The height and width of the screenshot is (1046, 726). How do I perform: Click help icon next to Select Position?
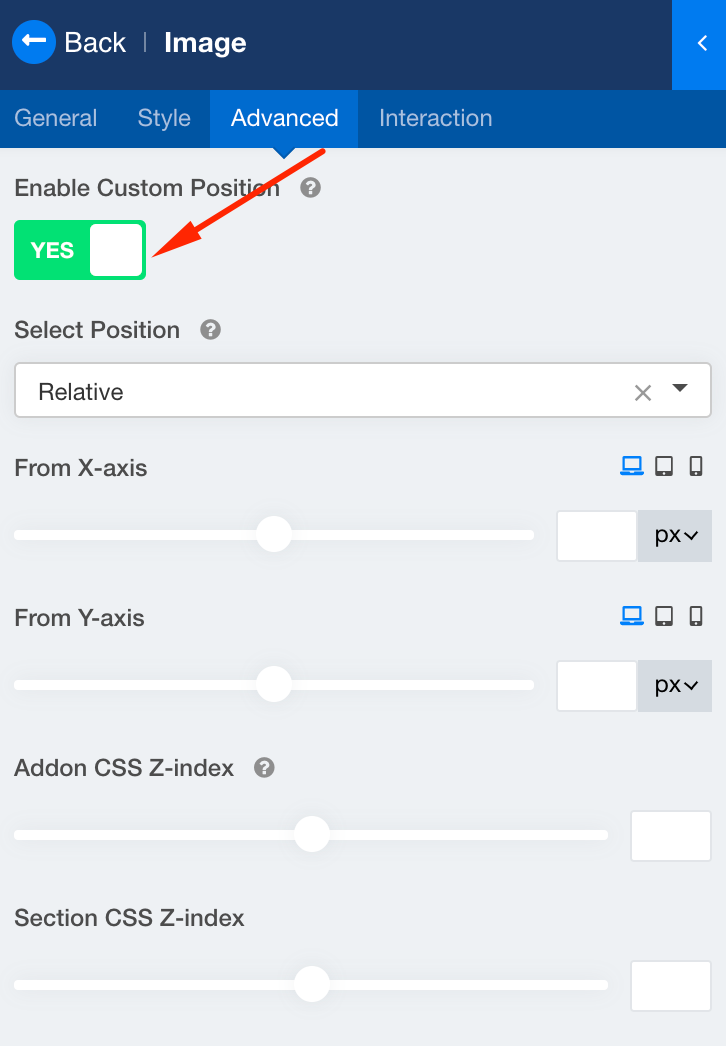click(x=210, y=330)
